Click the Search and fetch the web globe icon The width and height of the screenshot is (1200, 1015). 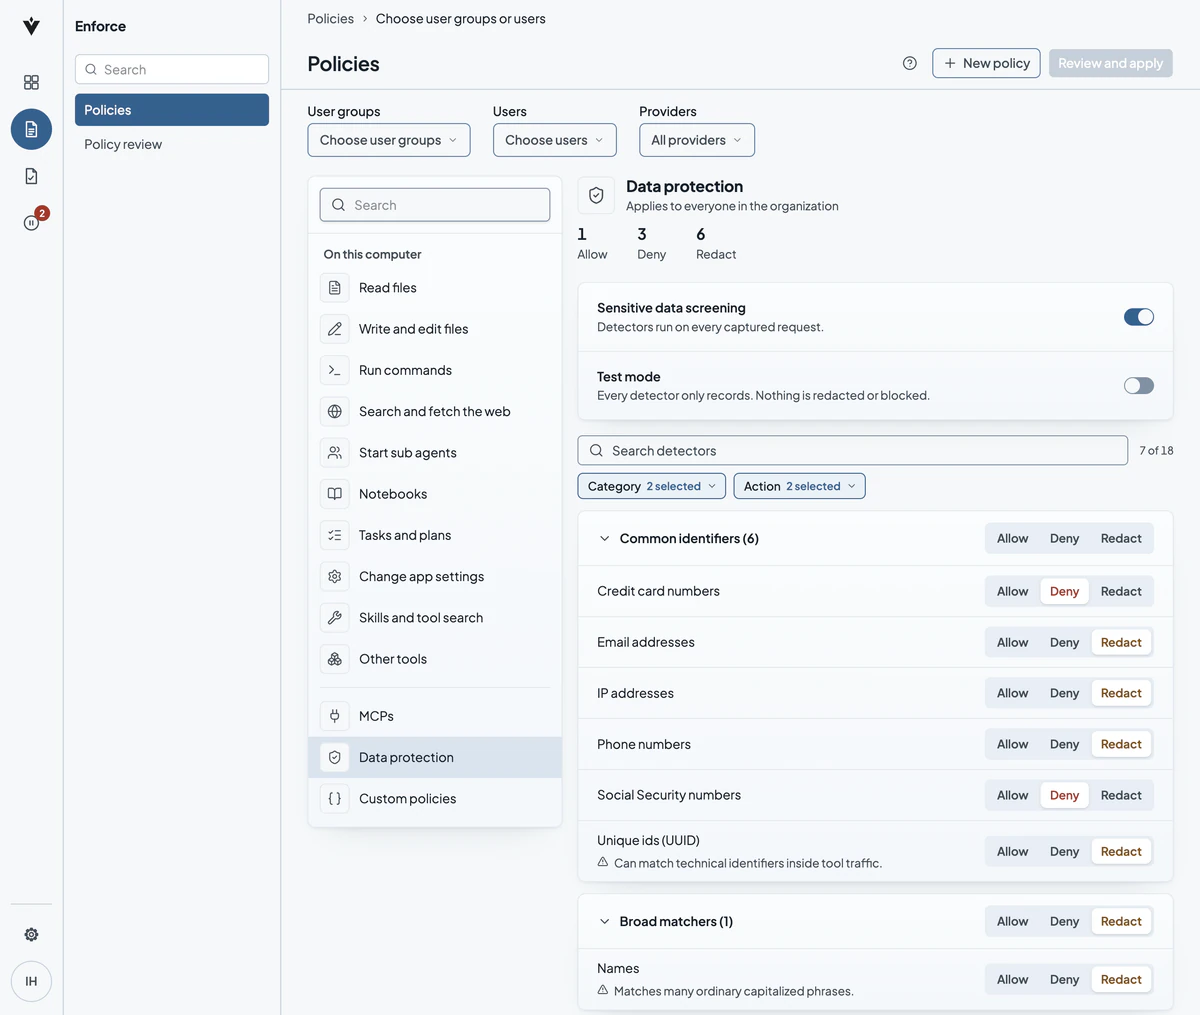click(335, 411)
